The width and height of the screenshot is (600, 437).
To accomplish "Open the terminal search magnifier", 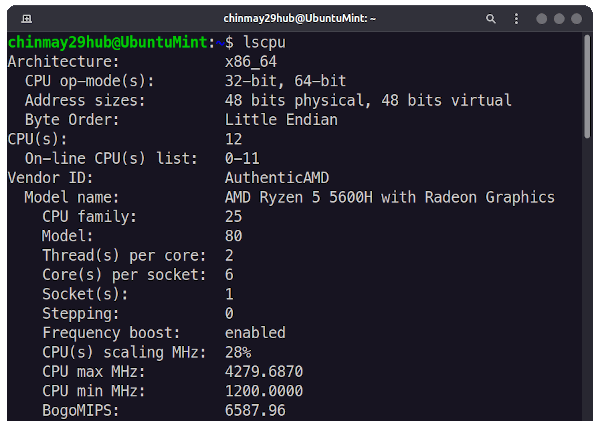I will tap(491, 18).
